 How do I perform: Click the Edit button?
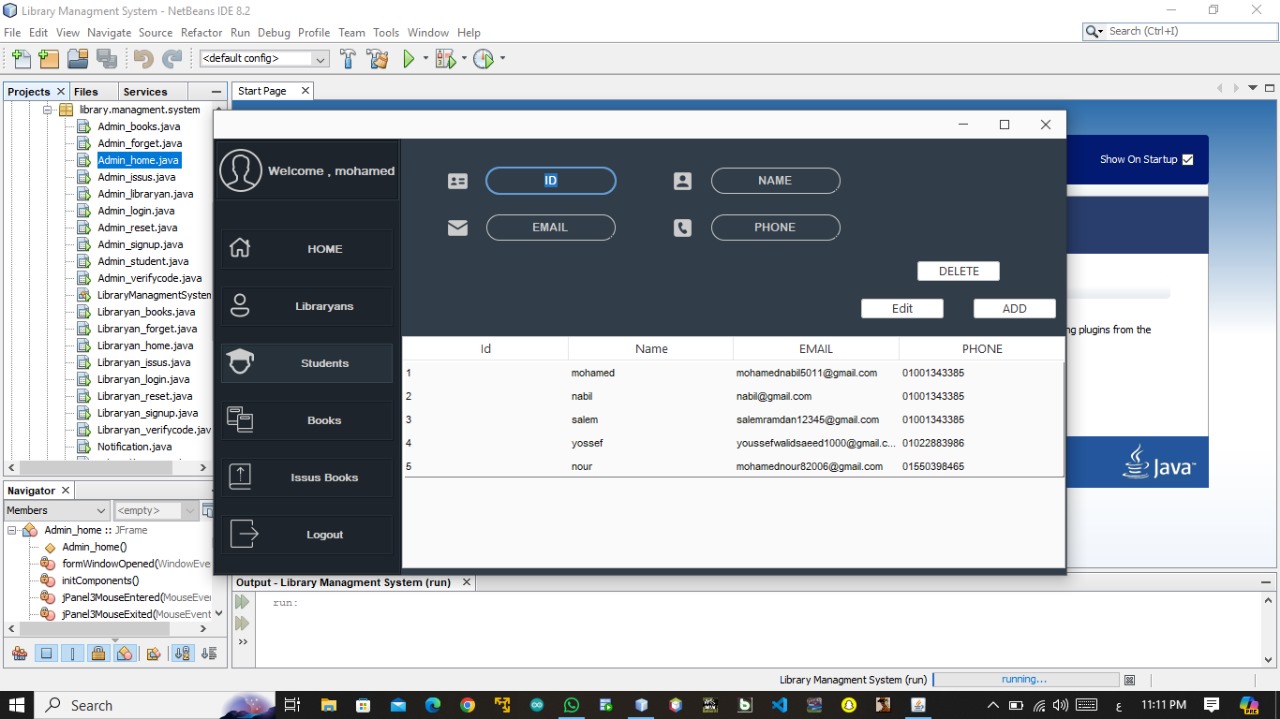[x=902, y=308]
